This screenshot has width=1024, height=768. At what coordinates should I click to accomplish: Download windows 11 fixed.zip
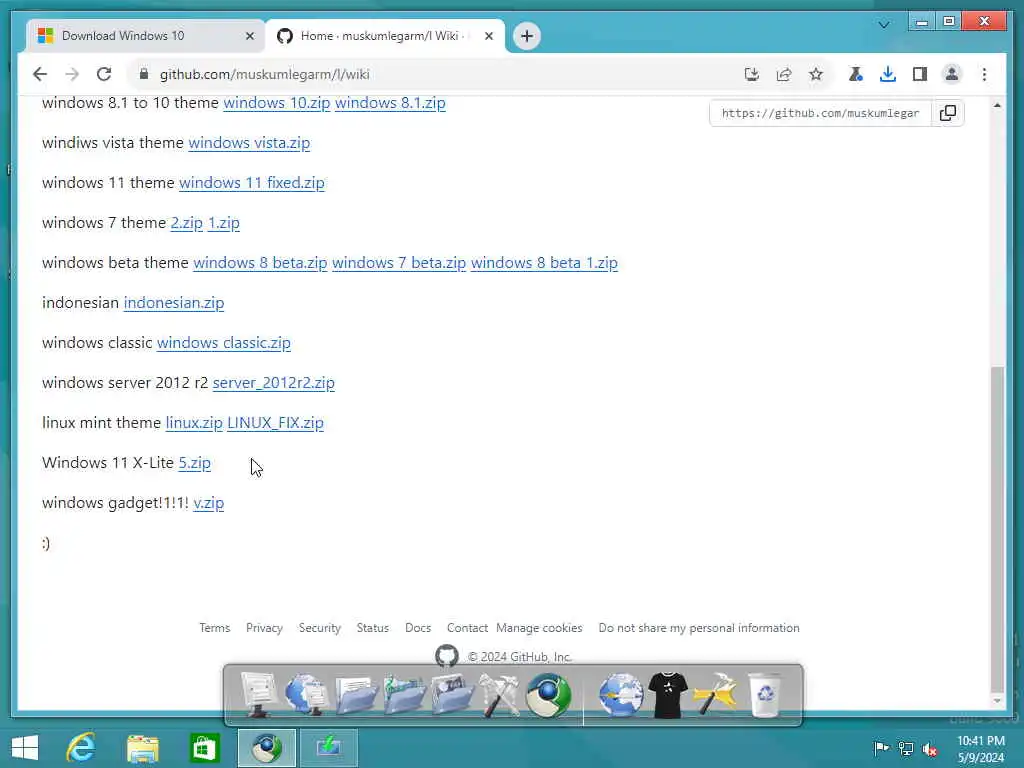251,183
